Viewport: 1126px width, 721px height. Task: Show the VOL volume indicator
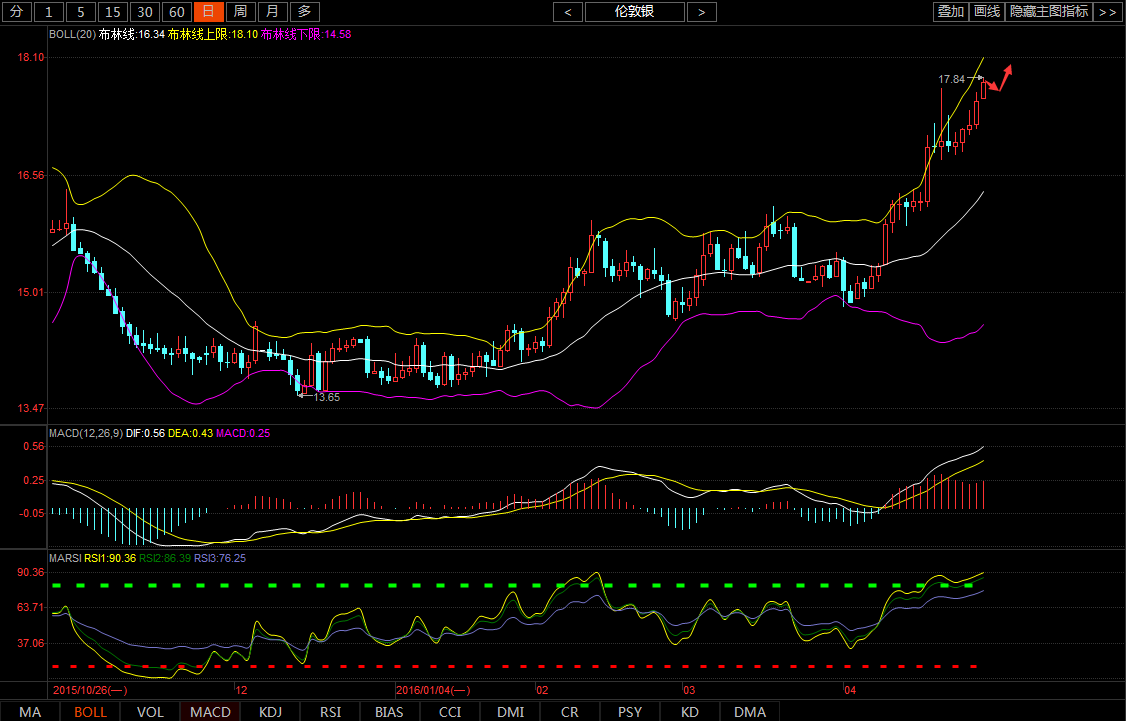click(x=150, y=712)
